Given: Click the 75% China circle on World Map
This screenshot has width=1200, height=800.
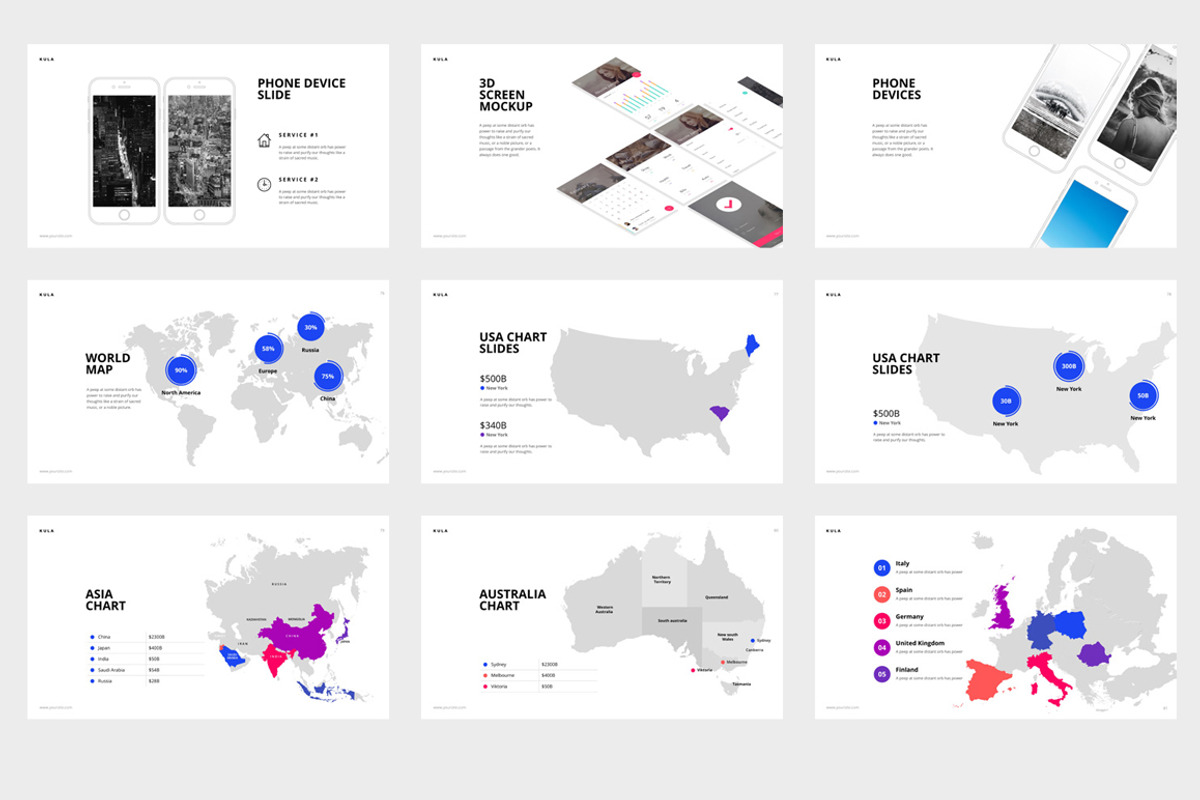Looking at the screenshot, I should pos(328,376).
